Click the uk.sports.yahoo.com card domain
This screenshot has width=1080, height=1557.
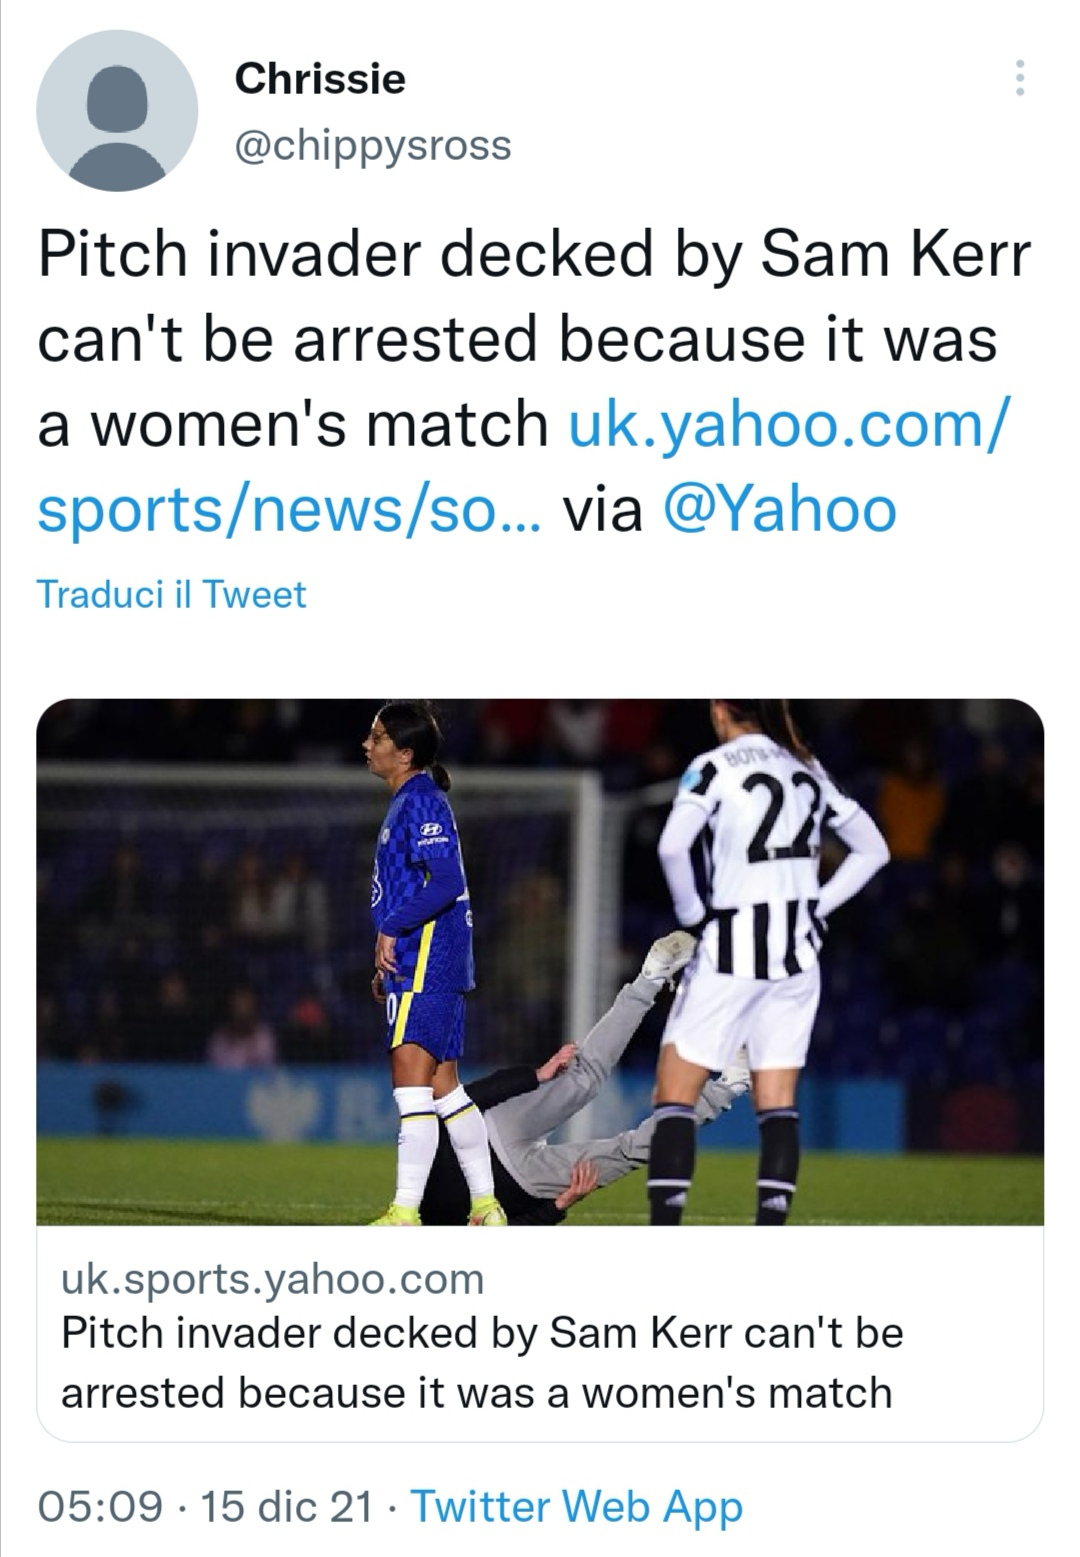click(x=273, y=1278)
